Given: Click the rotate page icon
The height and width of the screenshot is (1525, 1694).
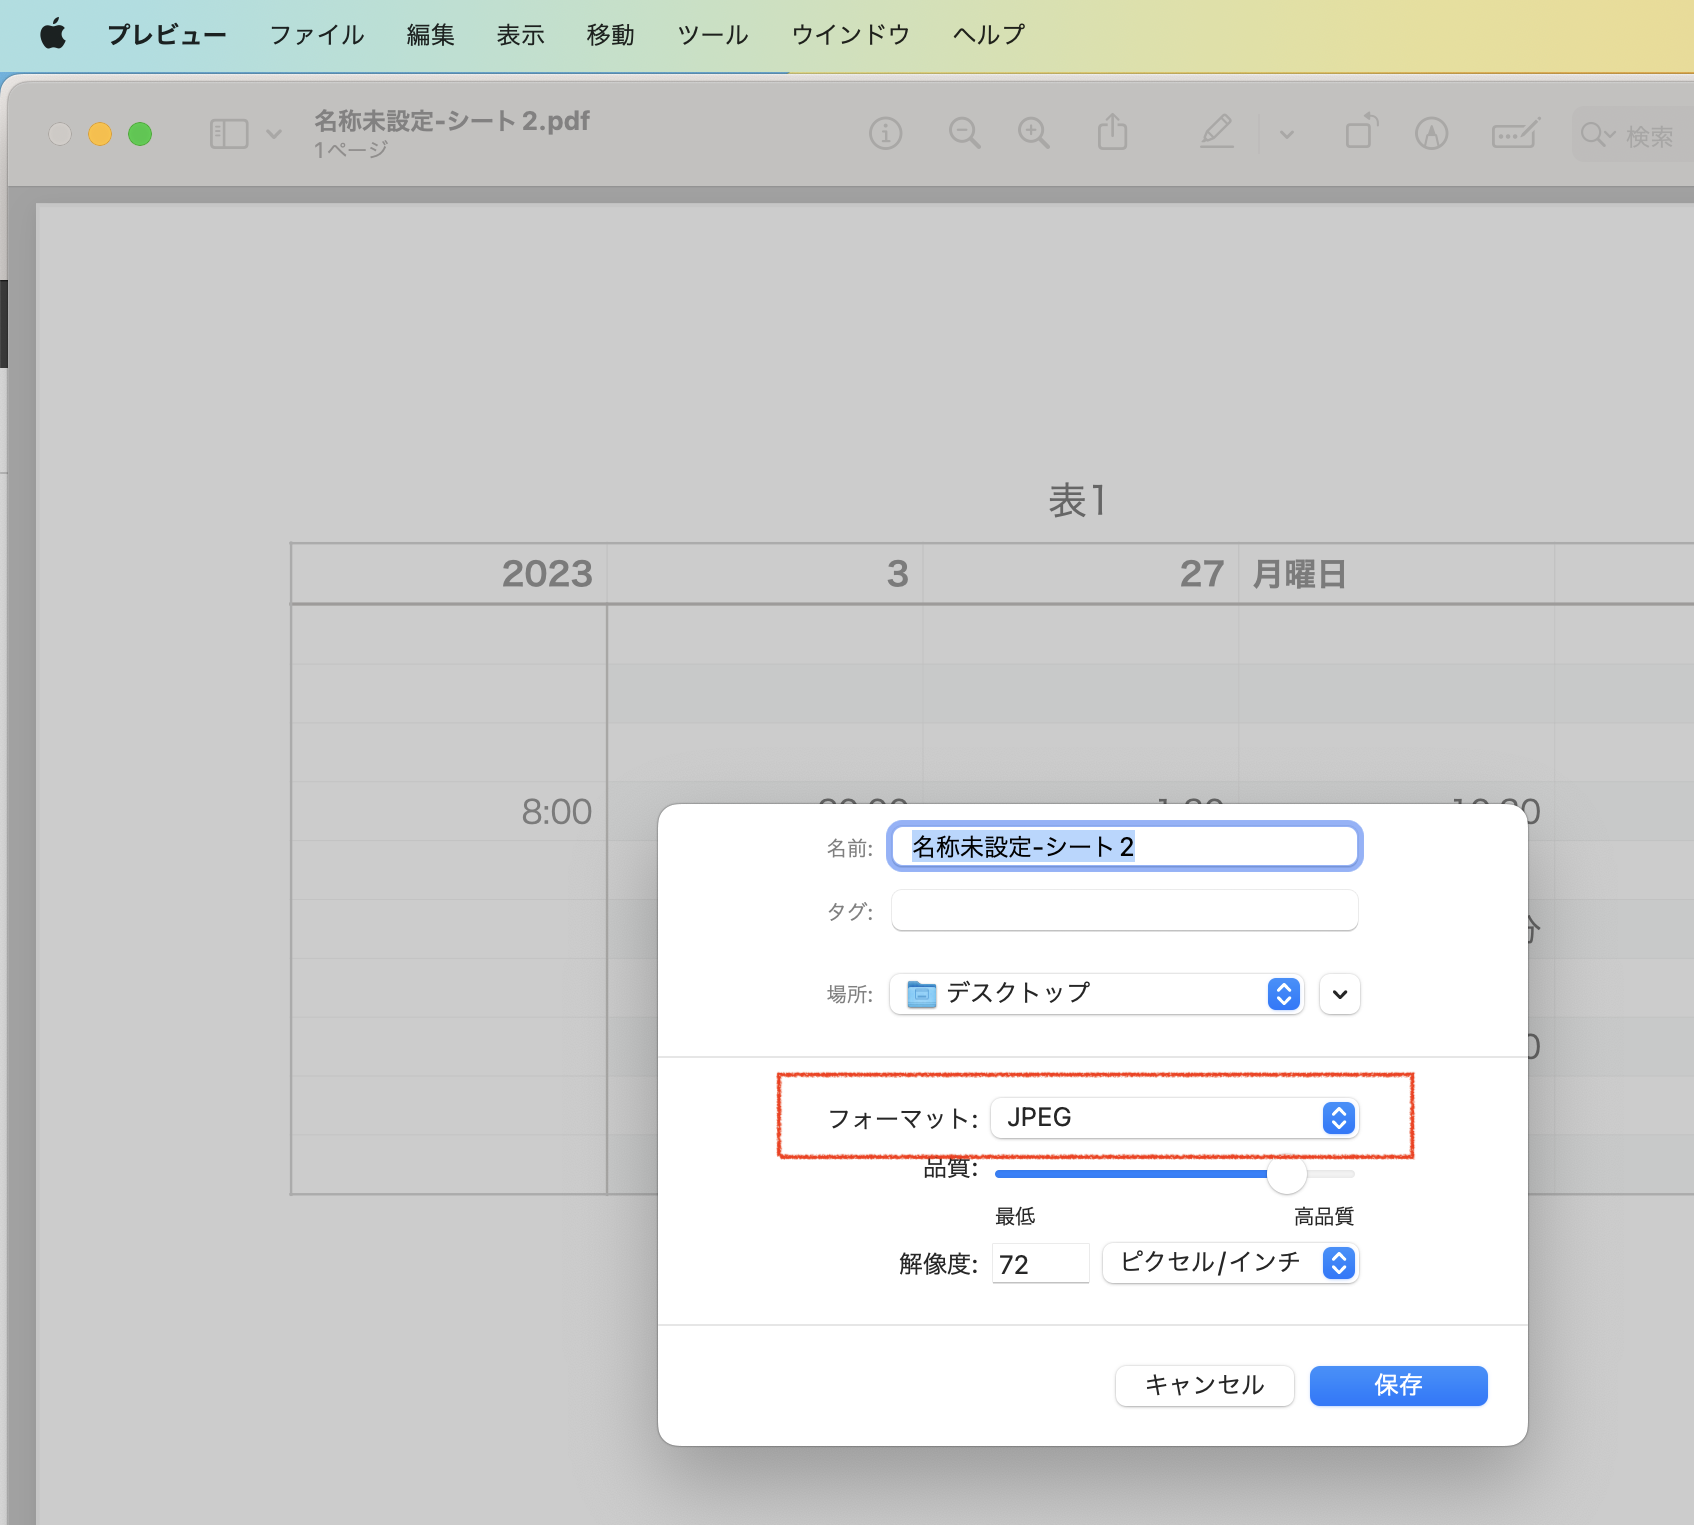Looking at the screenshot, I should click(1361, 132).
